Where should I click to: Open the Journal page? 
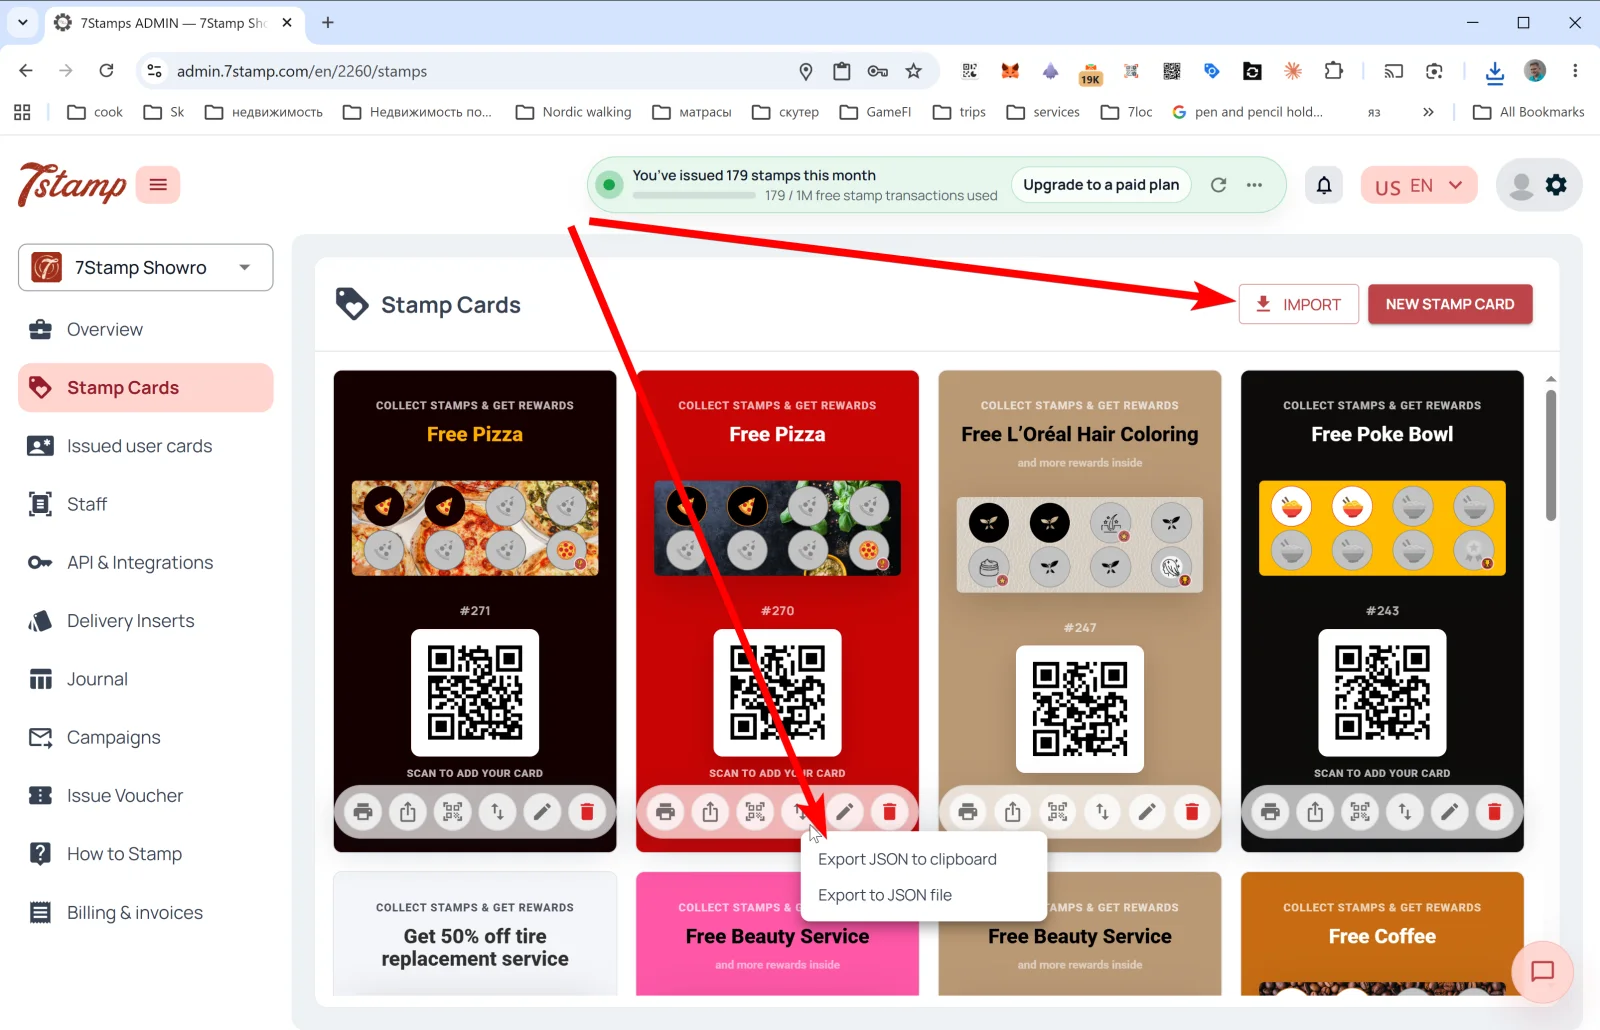146,680
